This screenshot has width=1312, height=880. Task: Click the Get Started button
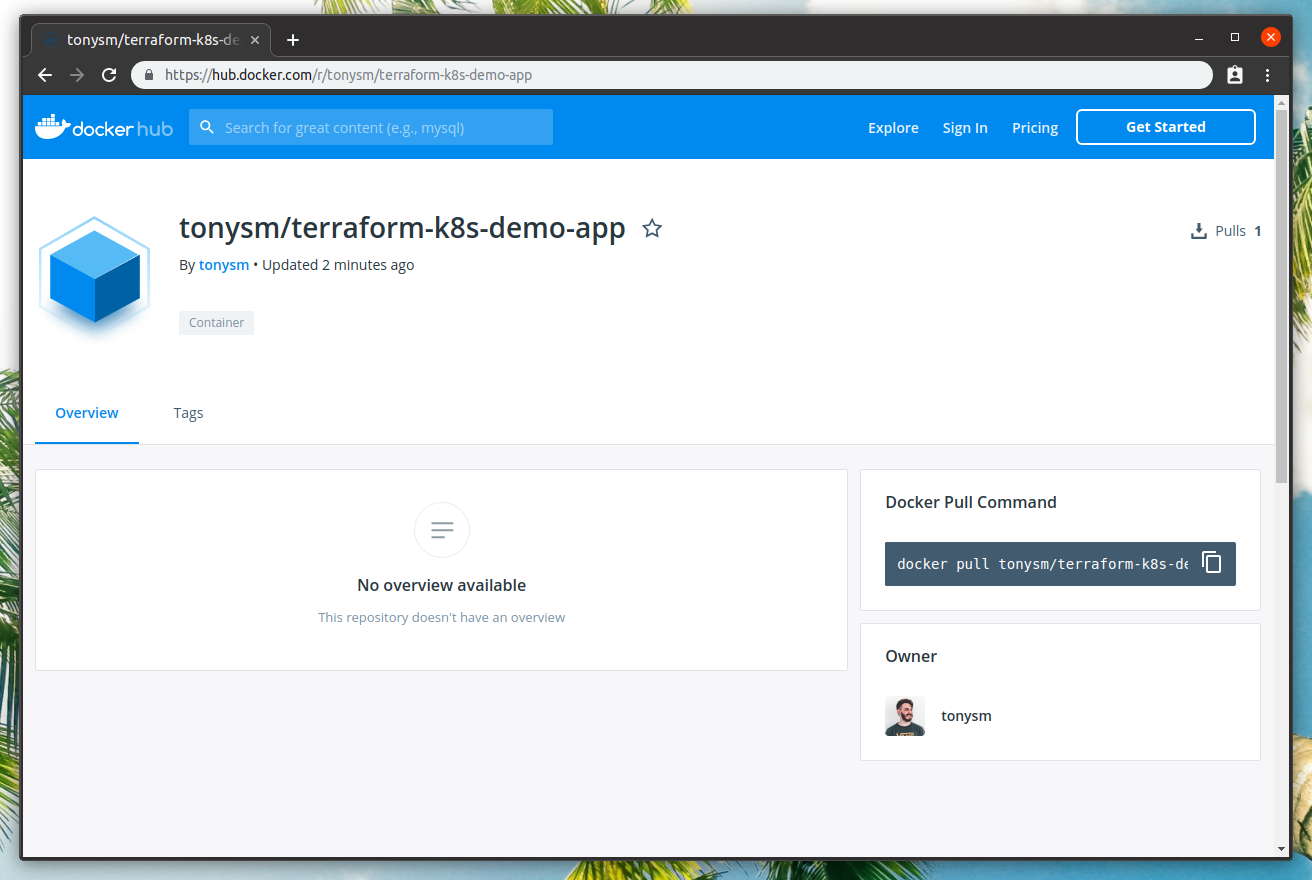tap(1166, 127)
